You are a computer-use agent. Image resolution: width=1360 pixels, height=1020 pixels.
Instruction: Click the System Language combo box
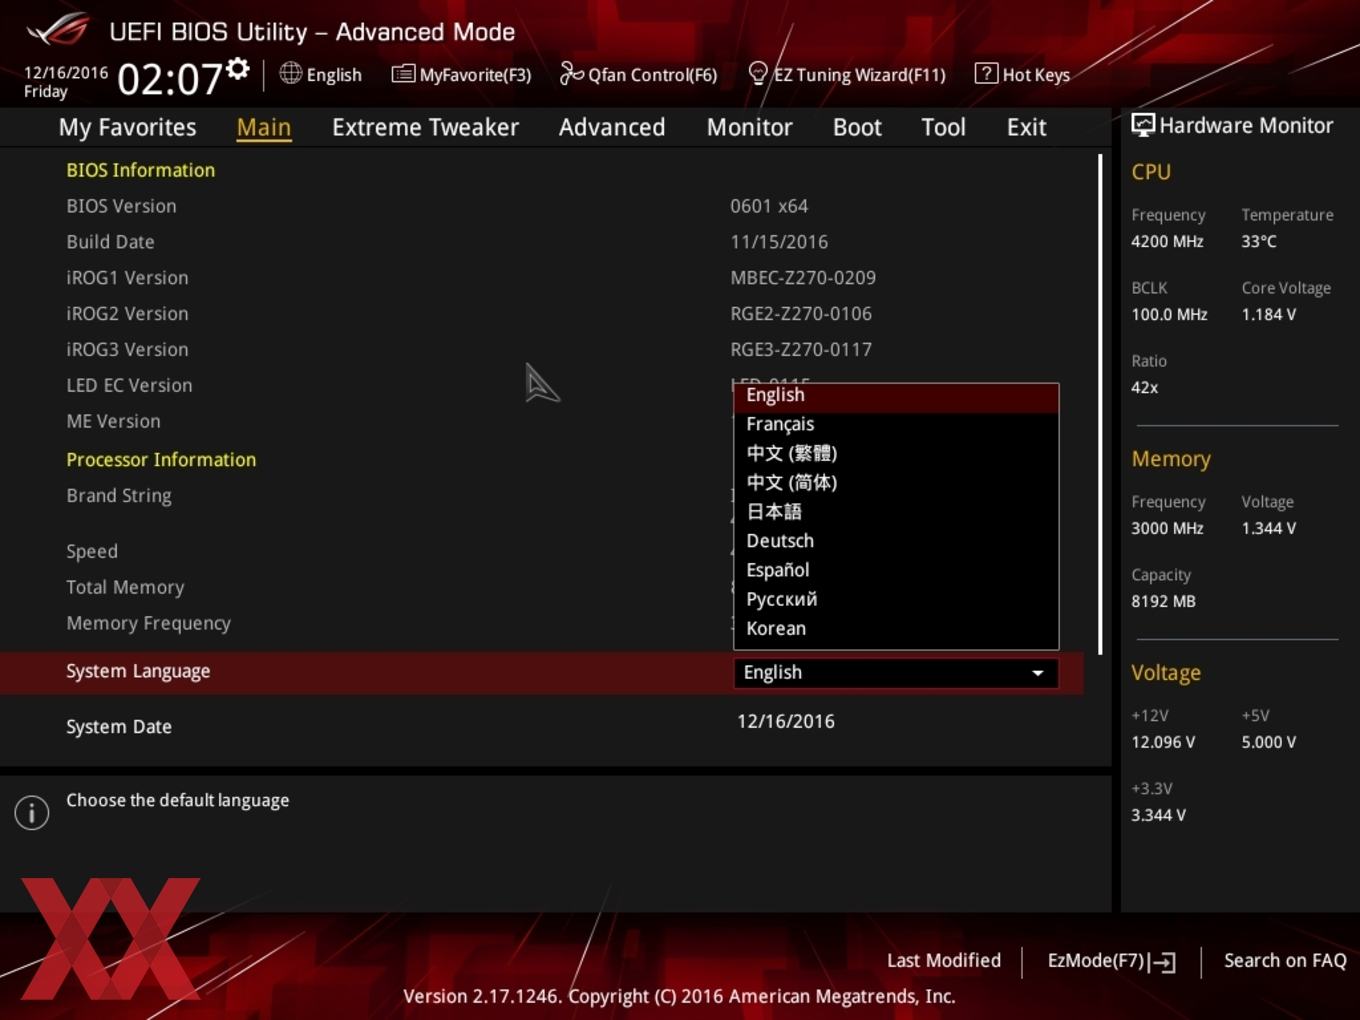click(x=896, y=673)
